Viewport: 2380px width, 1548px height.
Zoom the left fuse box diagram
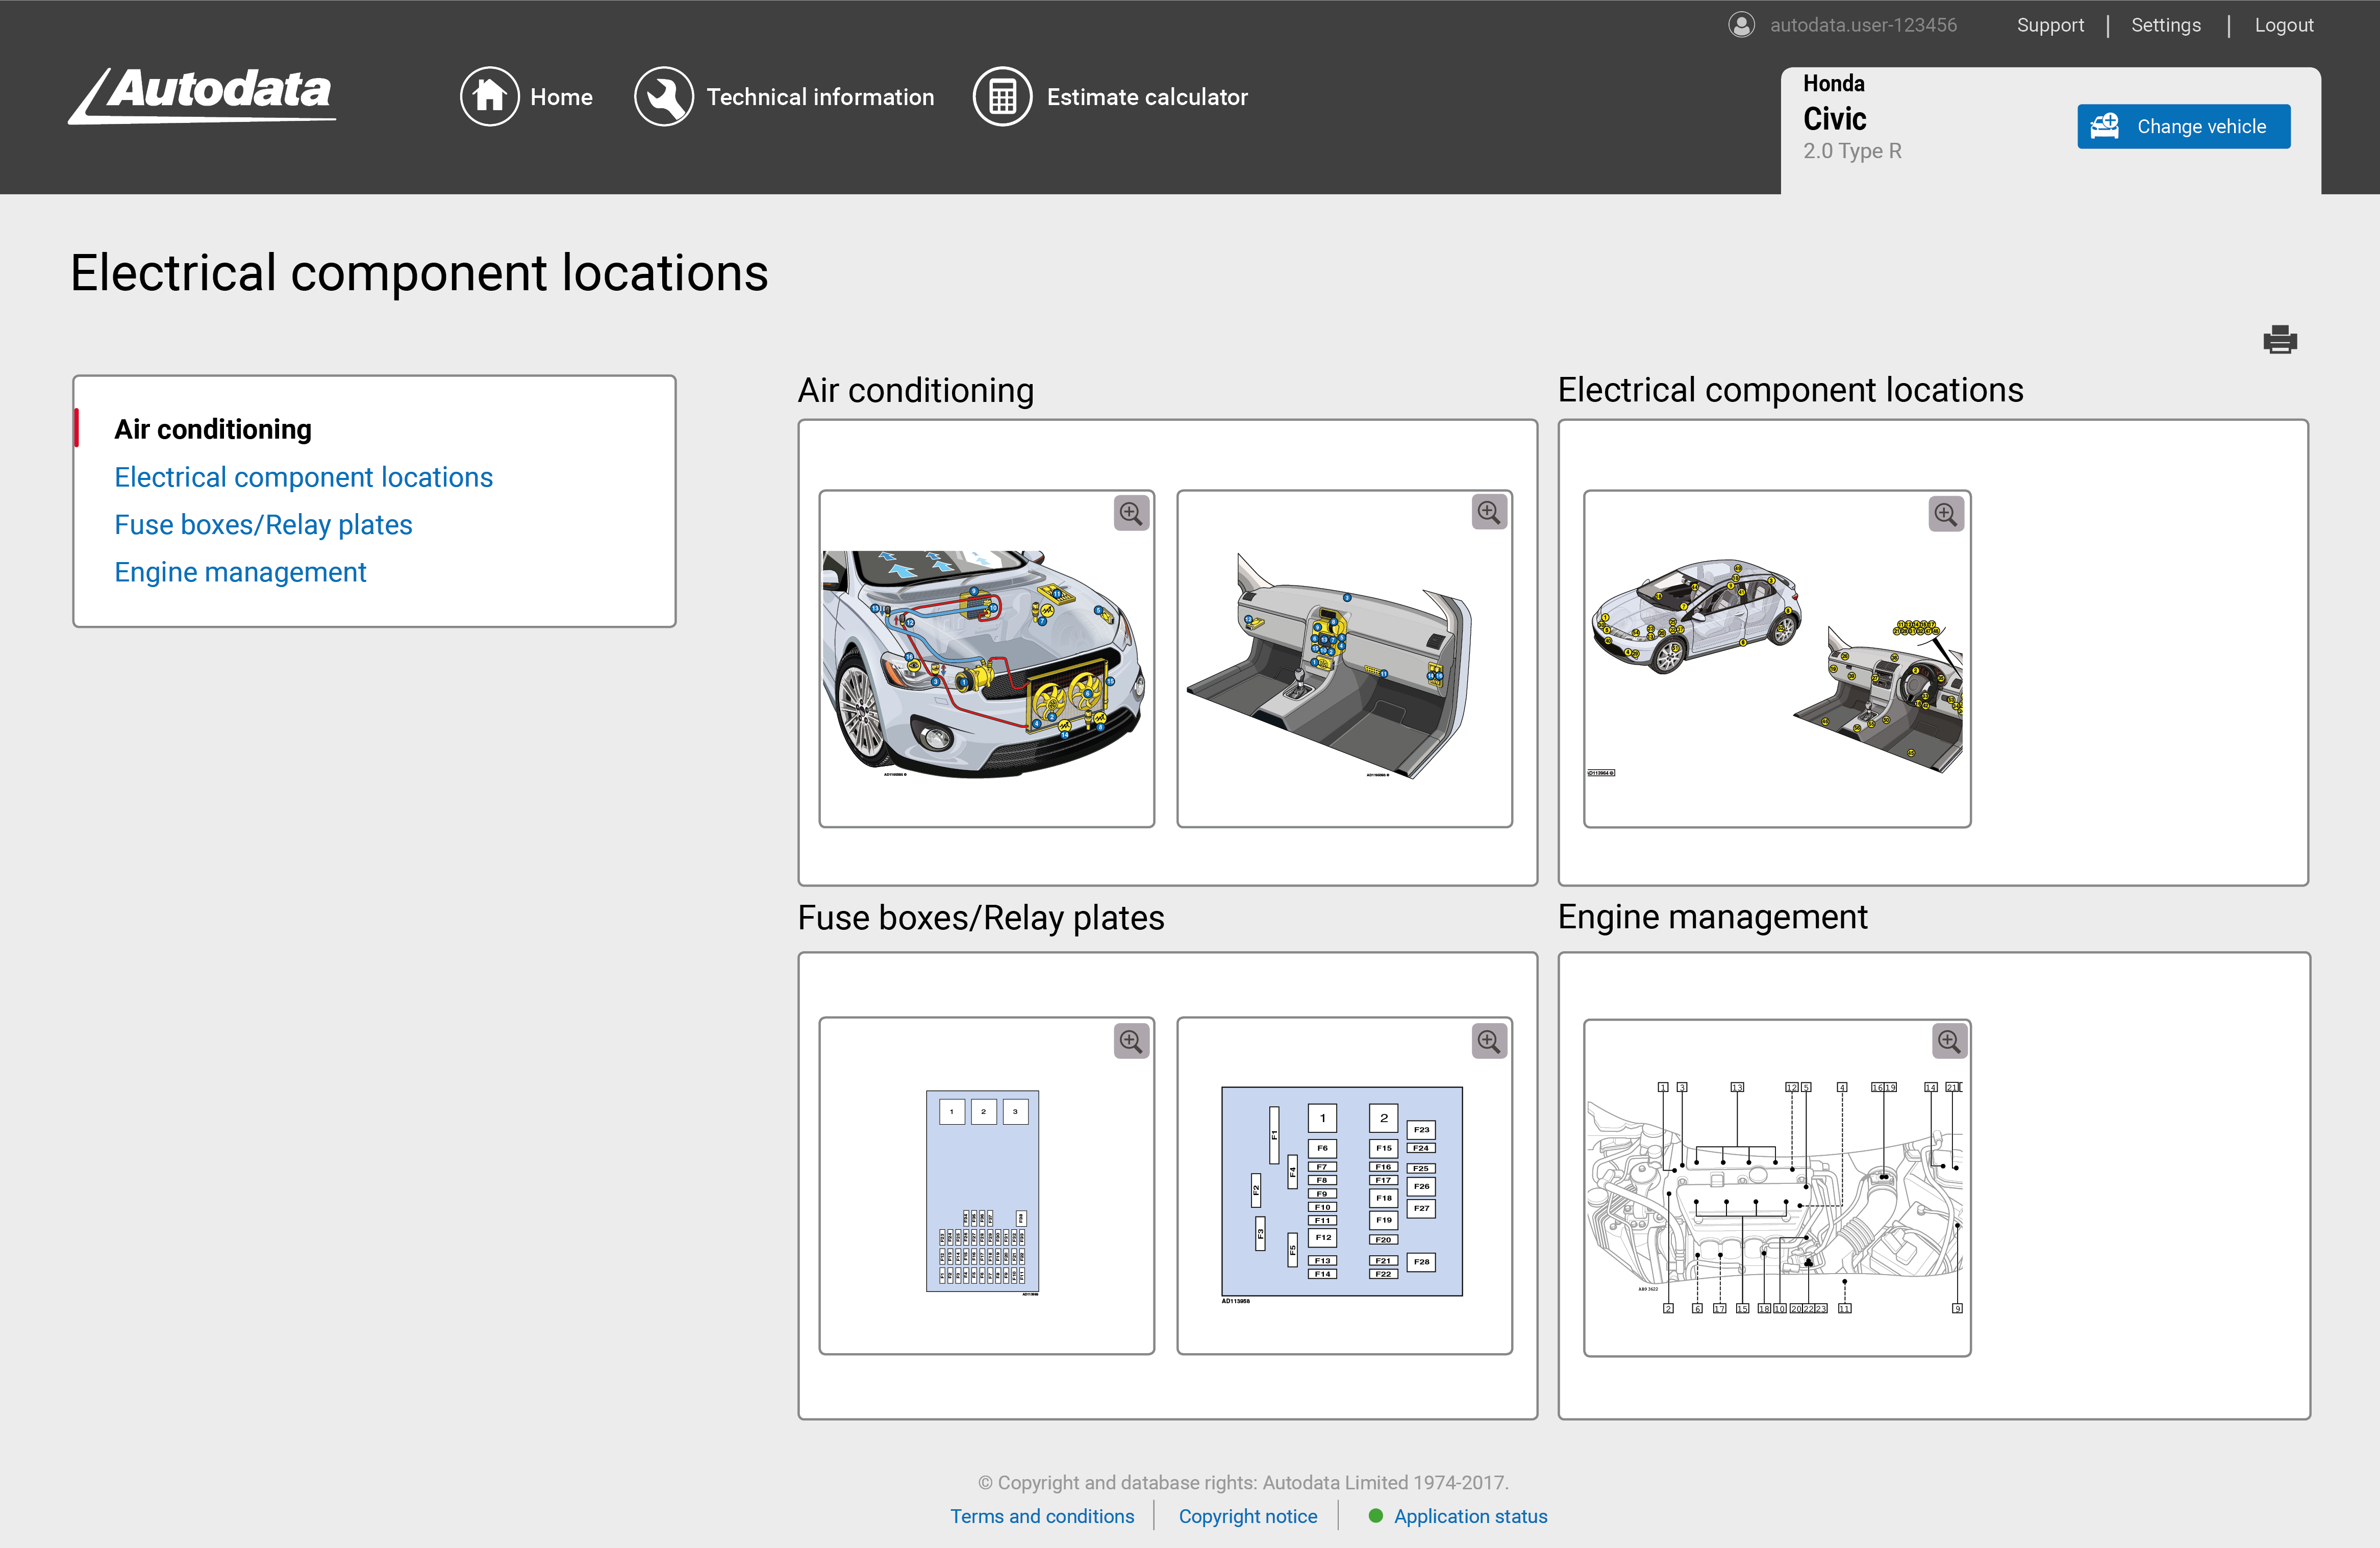point(1131,1040)
